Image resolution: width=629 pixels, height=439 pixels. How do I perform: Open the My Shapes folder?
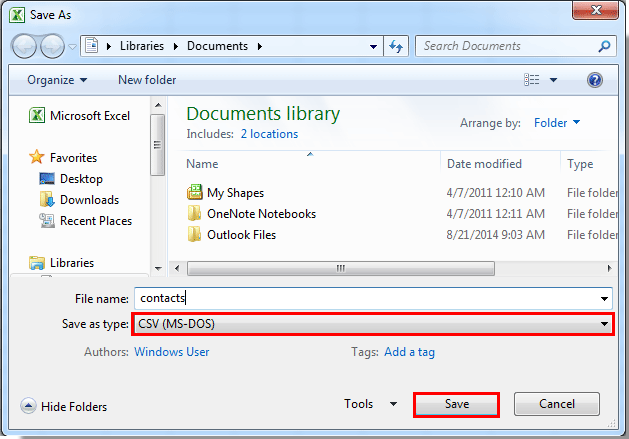[x=235, y=193]
